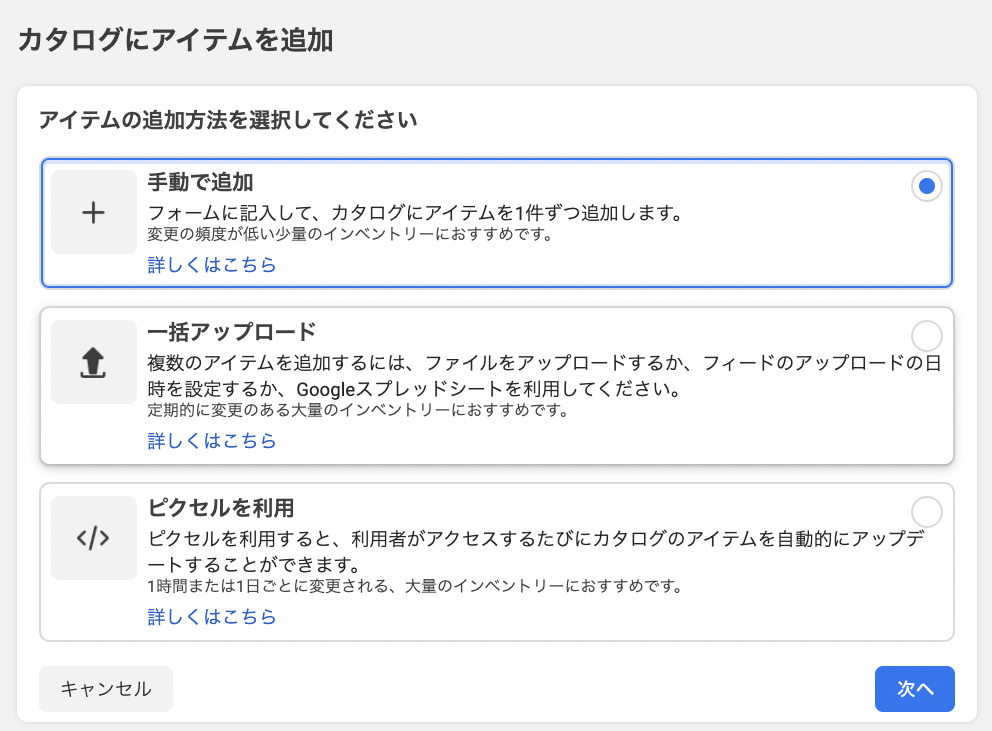Click the カタログにアイテムを追加 page heading
Image resolution: width=992 pixels, height=731 pixels.
pyautogui.click(x=175, y=41)
